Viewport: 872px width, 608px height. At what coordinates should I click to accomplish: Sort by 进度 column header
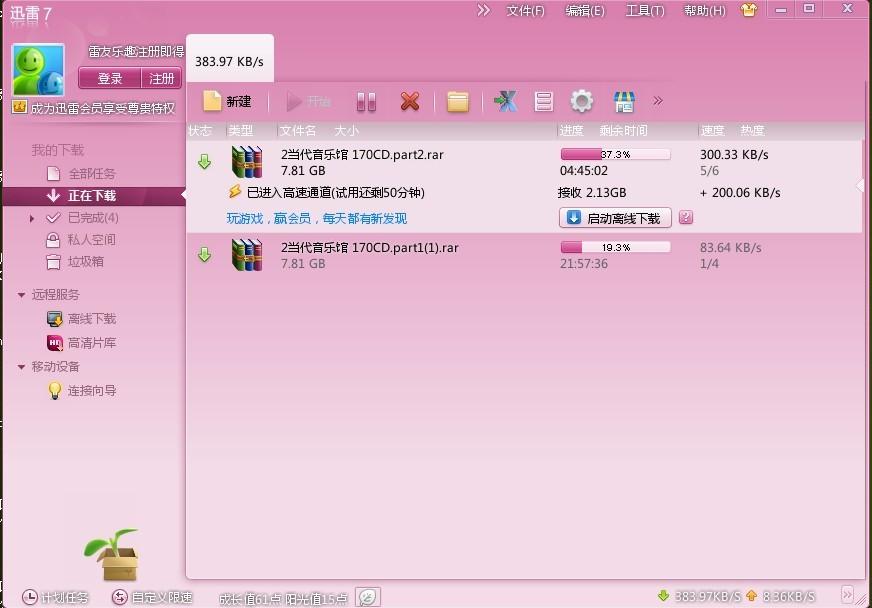tap(571, 131)
